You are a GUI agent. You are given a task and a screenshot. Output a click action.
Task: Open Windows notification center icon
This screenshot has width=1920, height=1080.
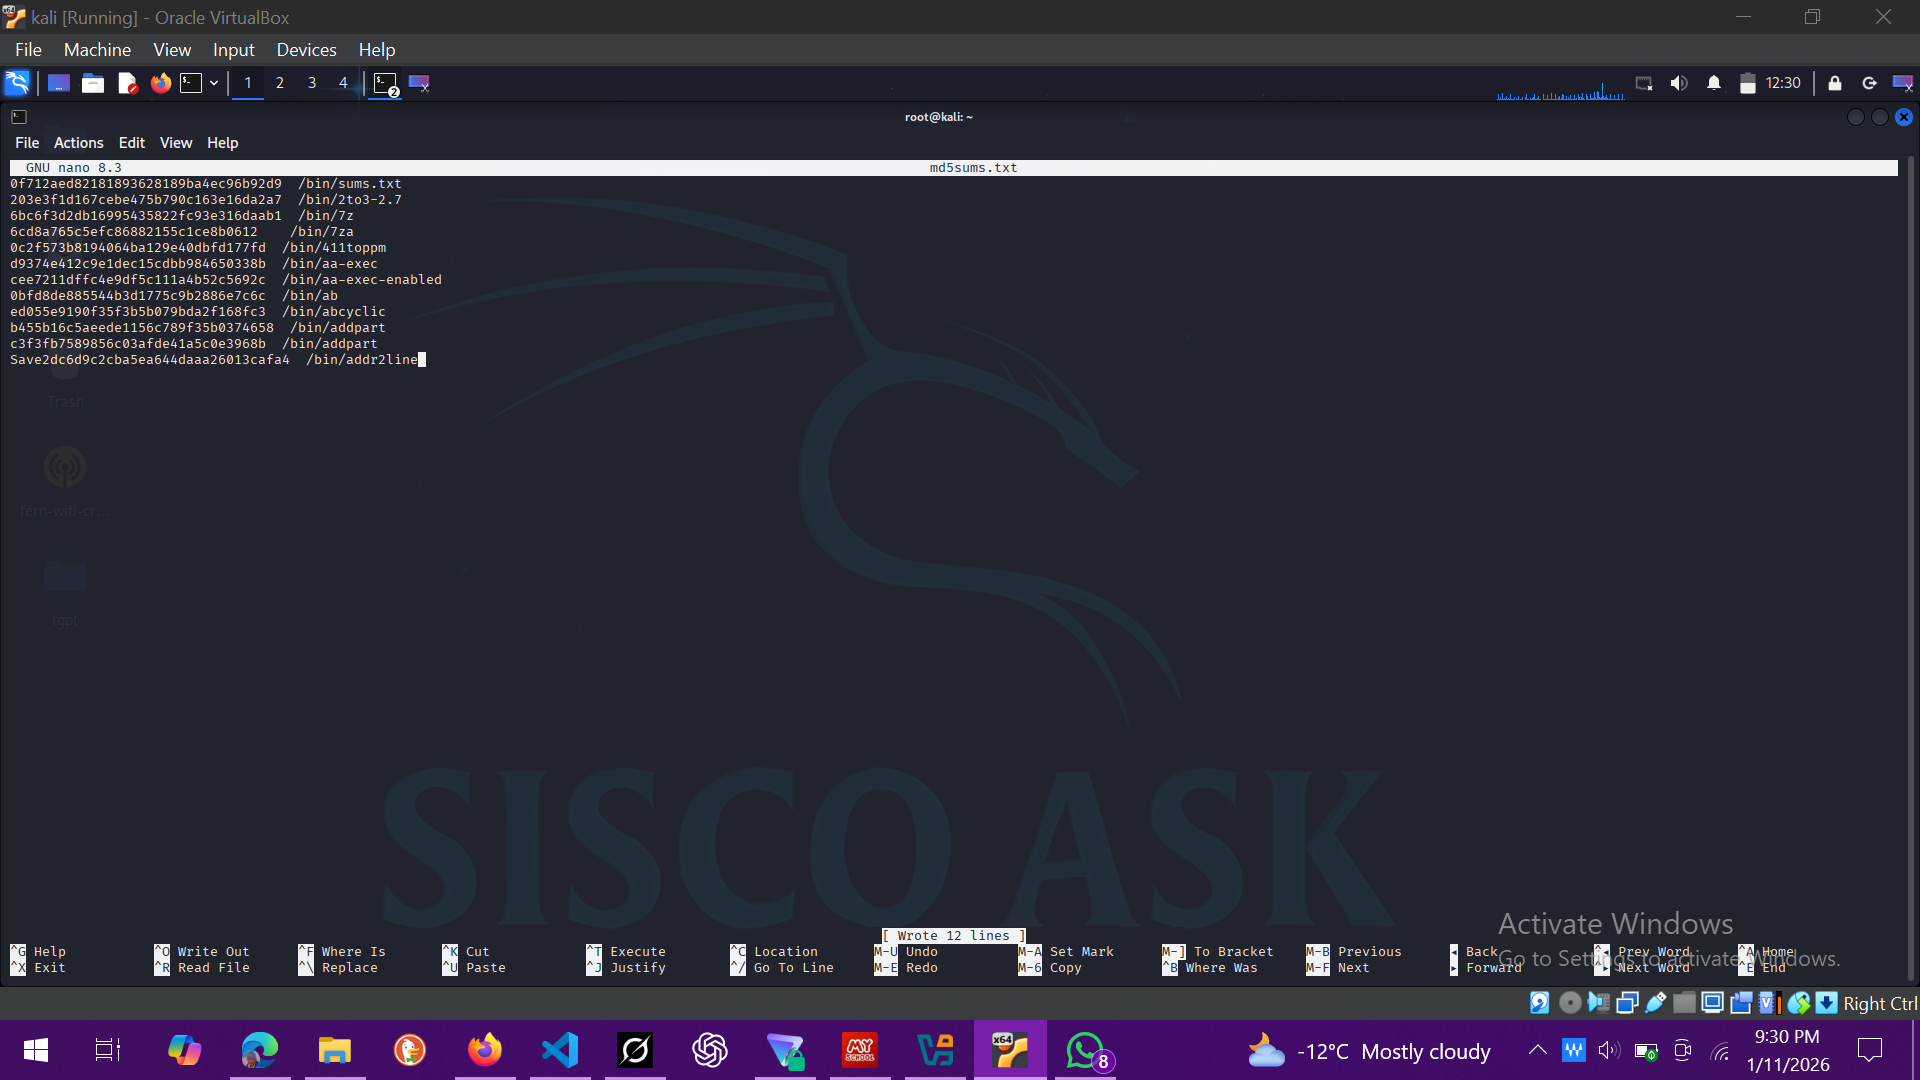coord(1869,1050)
